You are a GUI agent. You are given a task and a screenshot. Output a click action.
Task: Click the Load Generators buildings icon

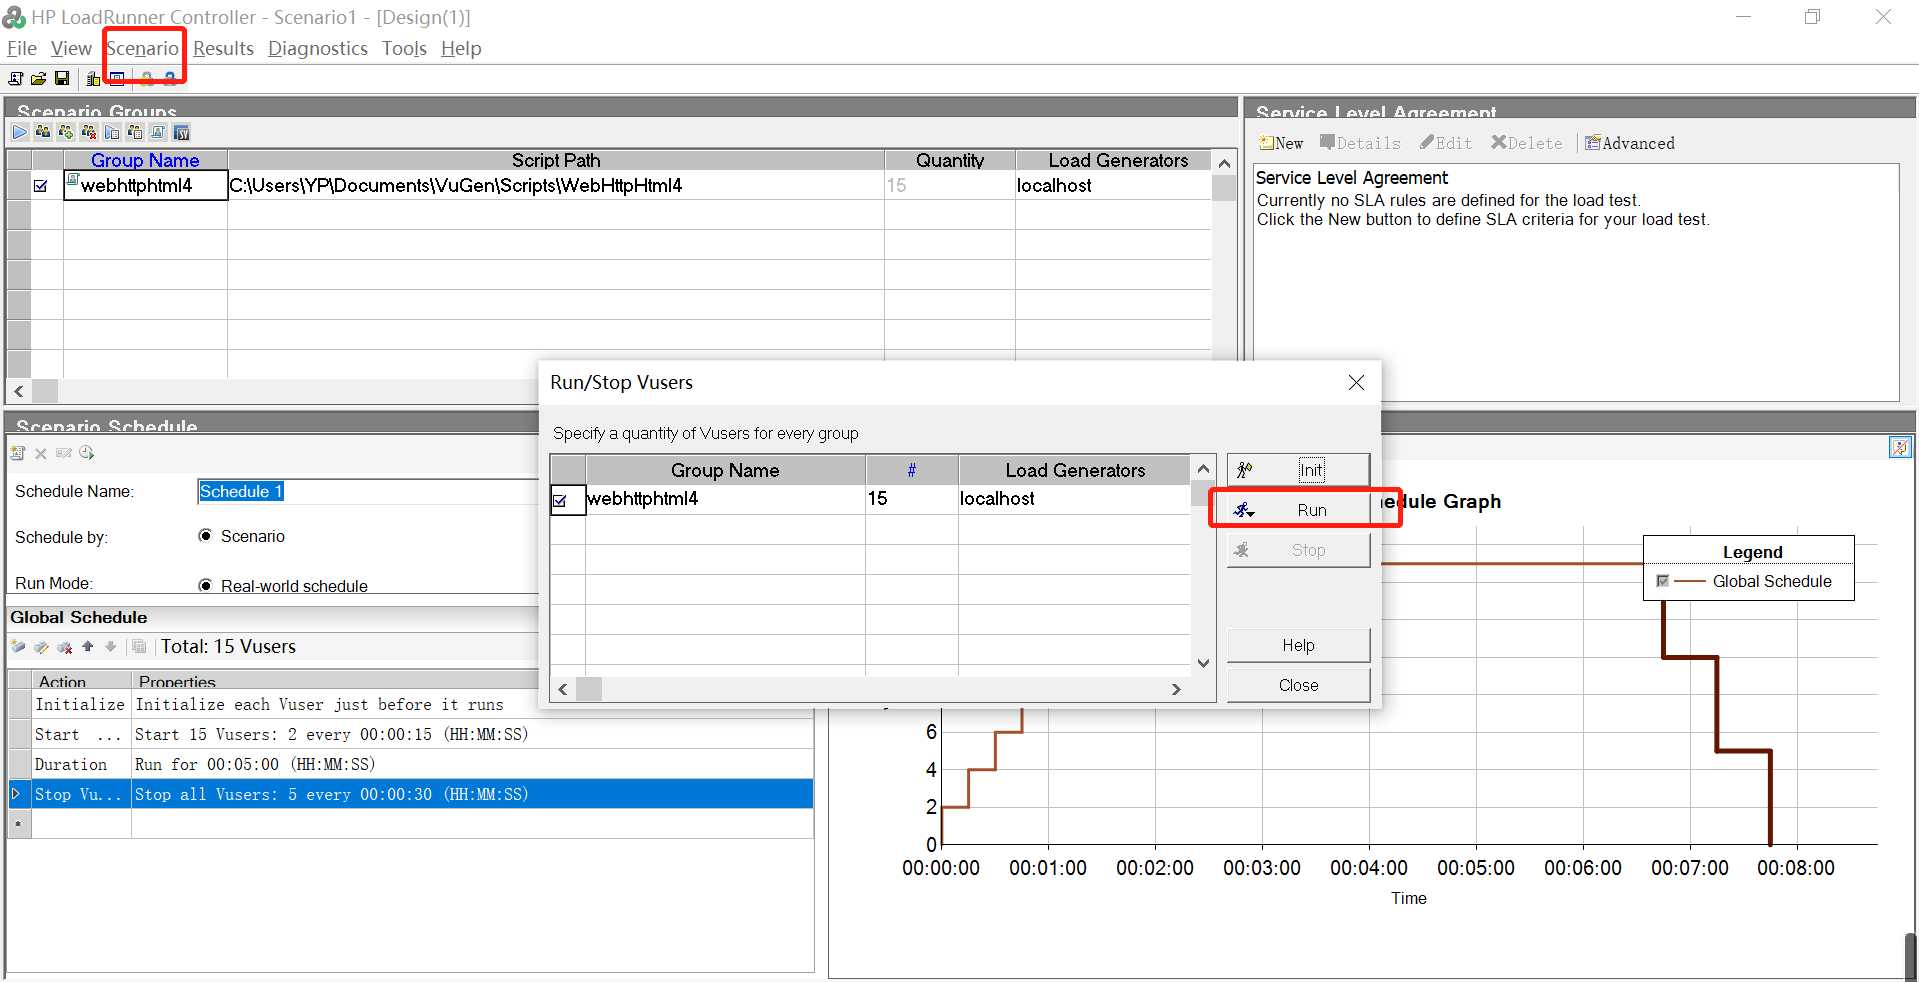tap(93, 78)
